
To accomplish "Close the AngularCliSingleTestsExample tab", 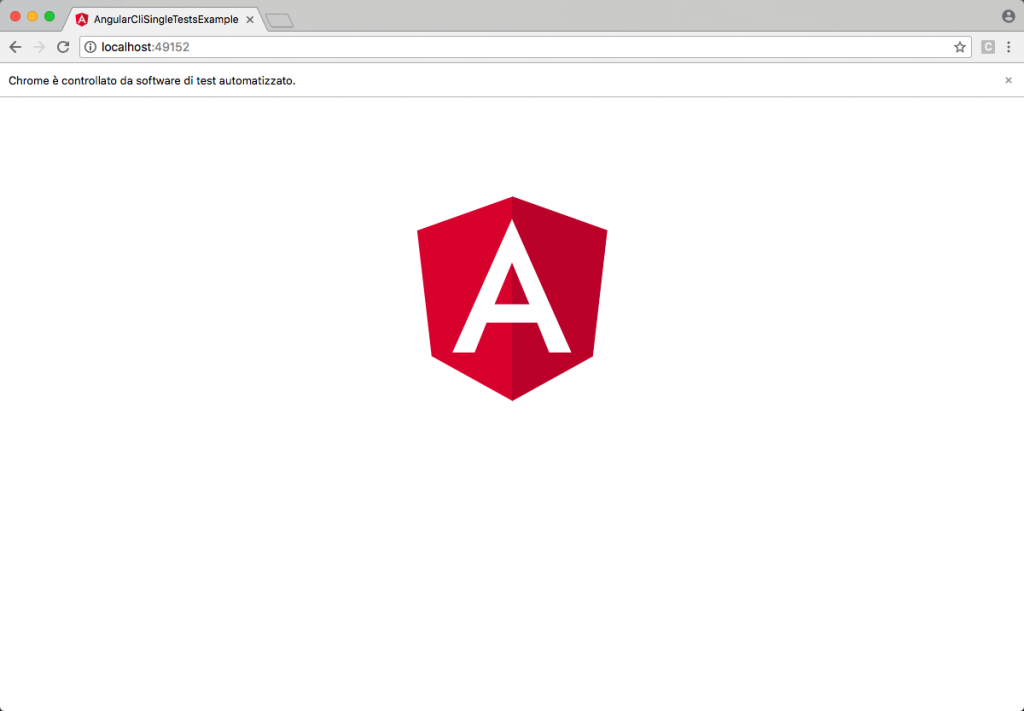I will click(249, 18).
